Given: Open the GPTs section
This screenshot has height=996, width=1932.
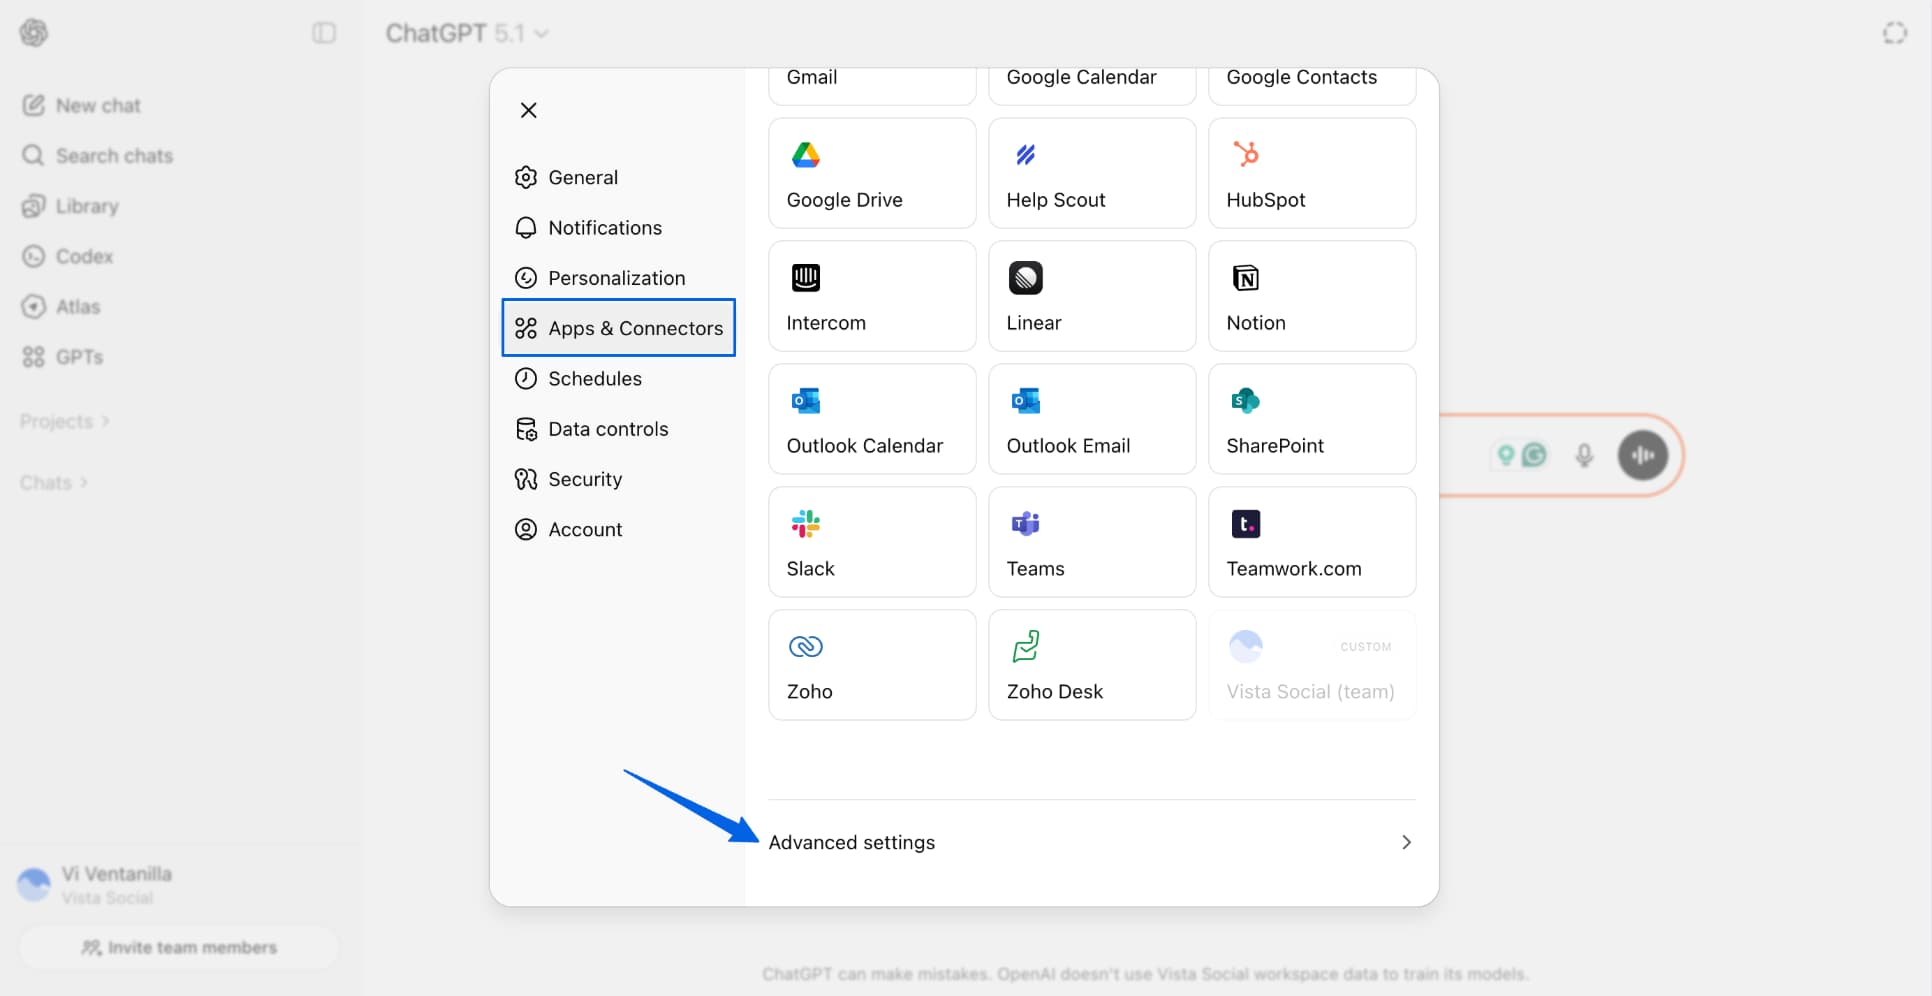Looking at the screenshot, I should [80, 356].
